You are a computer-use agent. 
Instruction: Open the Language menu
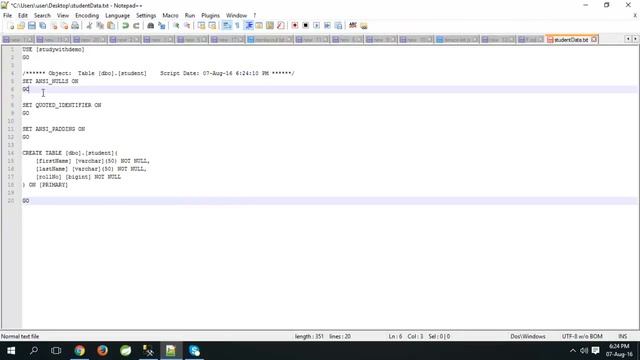click(x=117, y=16)
